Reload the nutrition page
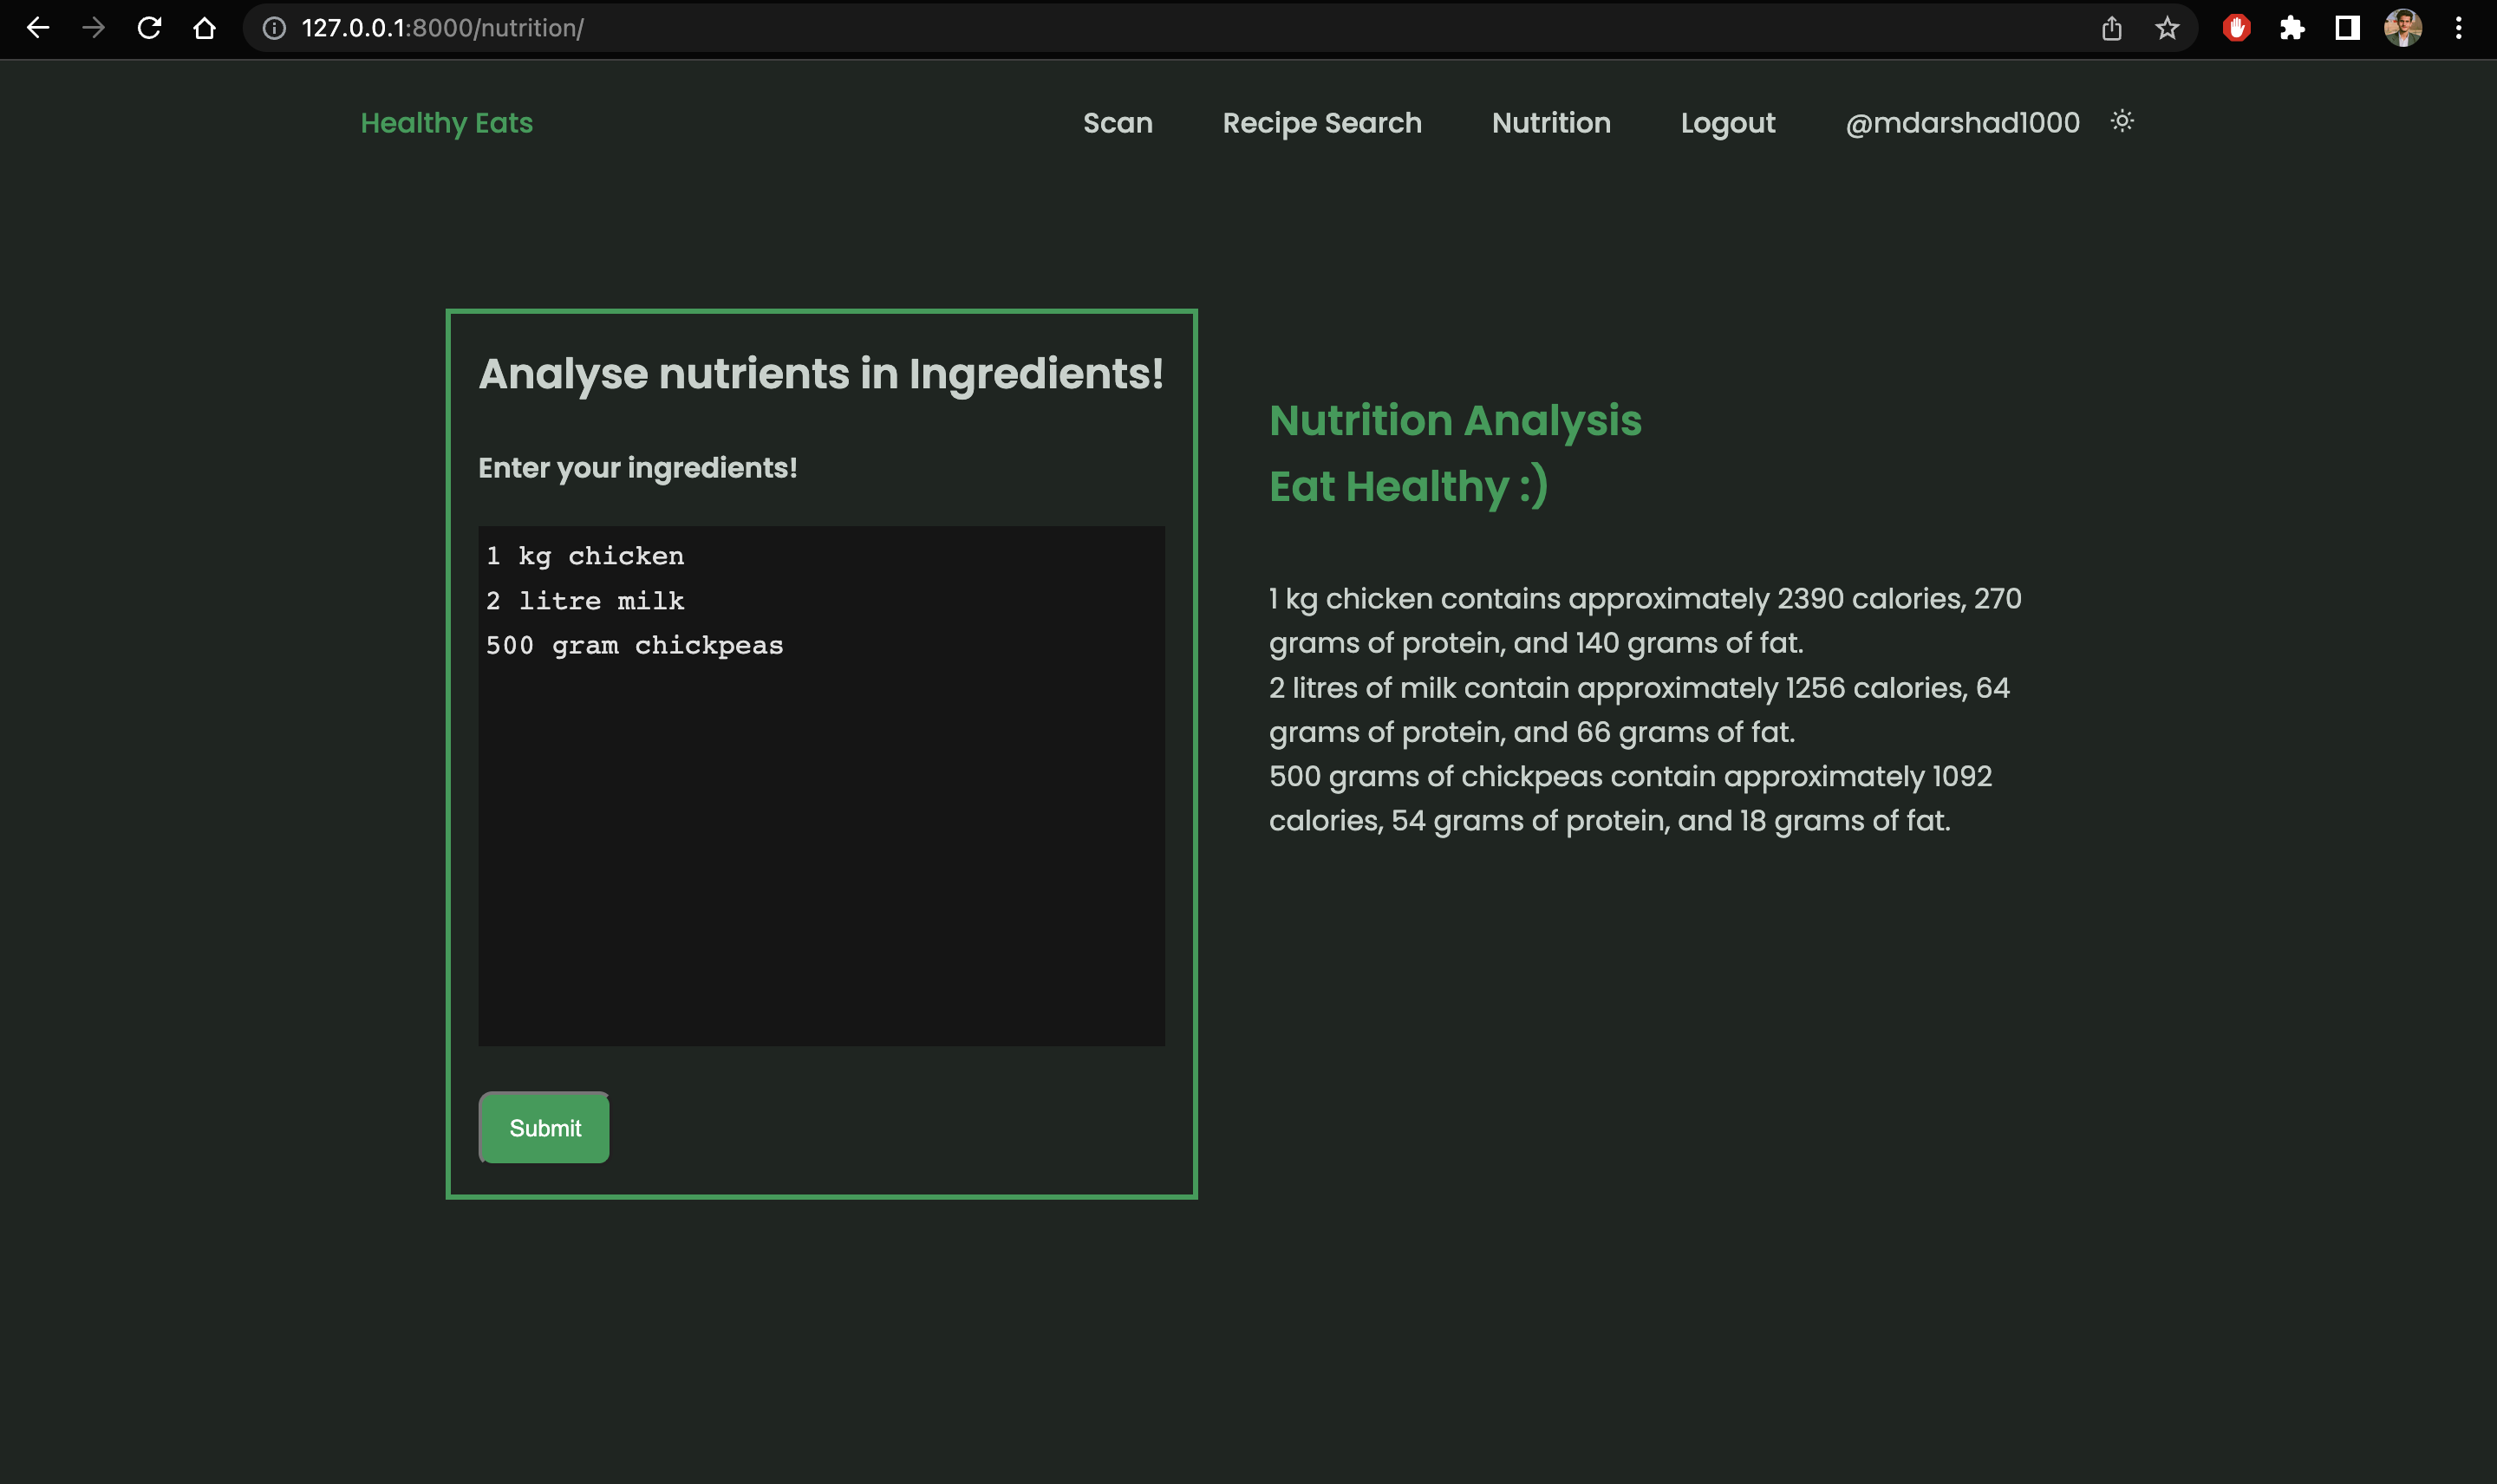 pyautogui.click(x=149, y=28)
